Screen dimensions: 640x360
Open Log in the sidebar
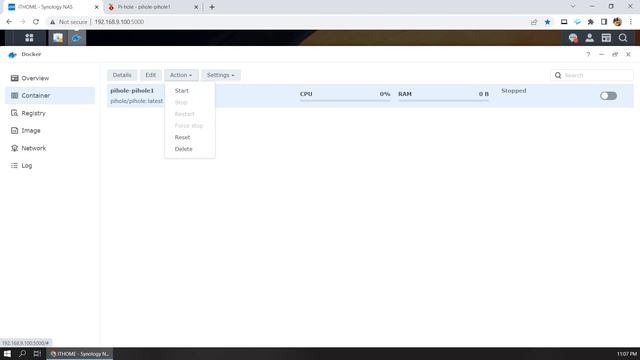[x=50, y=166]
